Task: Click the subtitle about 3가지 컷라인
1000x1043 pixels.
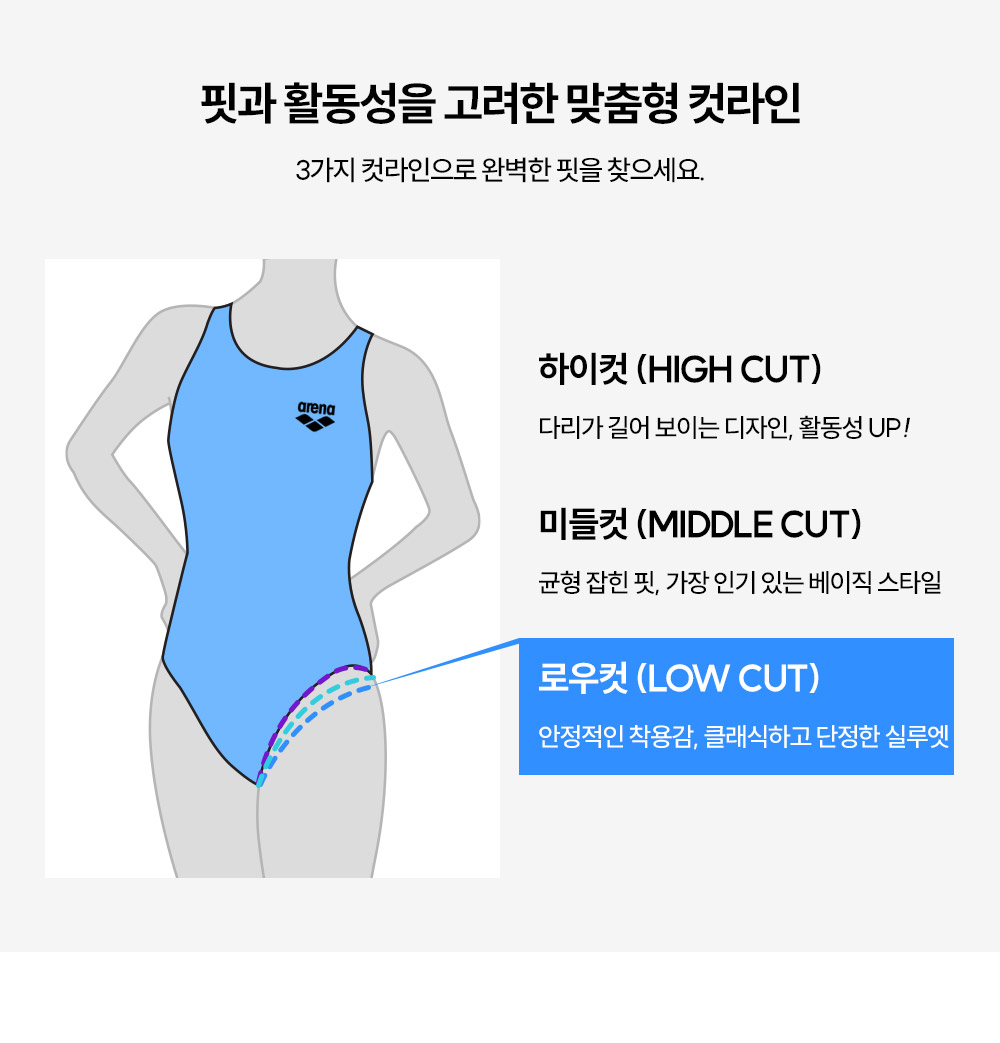Action: (x=500, y=170)
